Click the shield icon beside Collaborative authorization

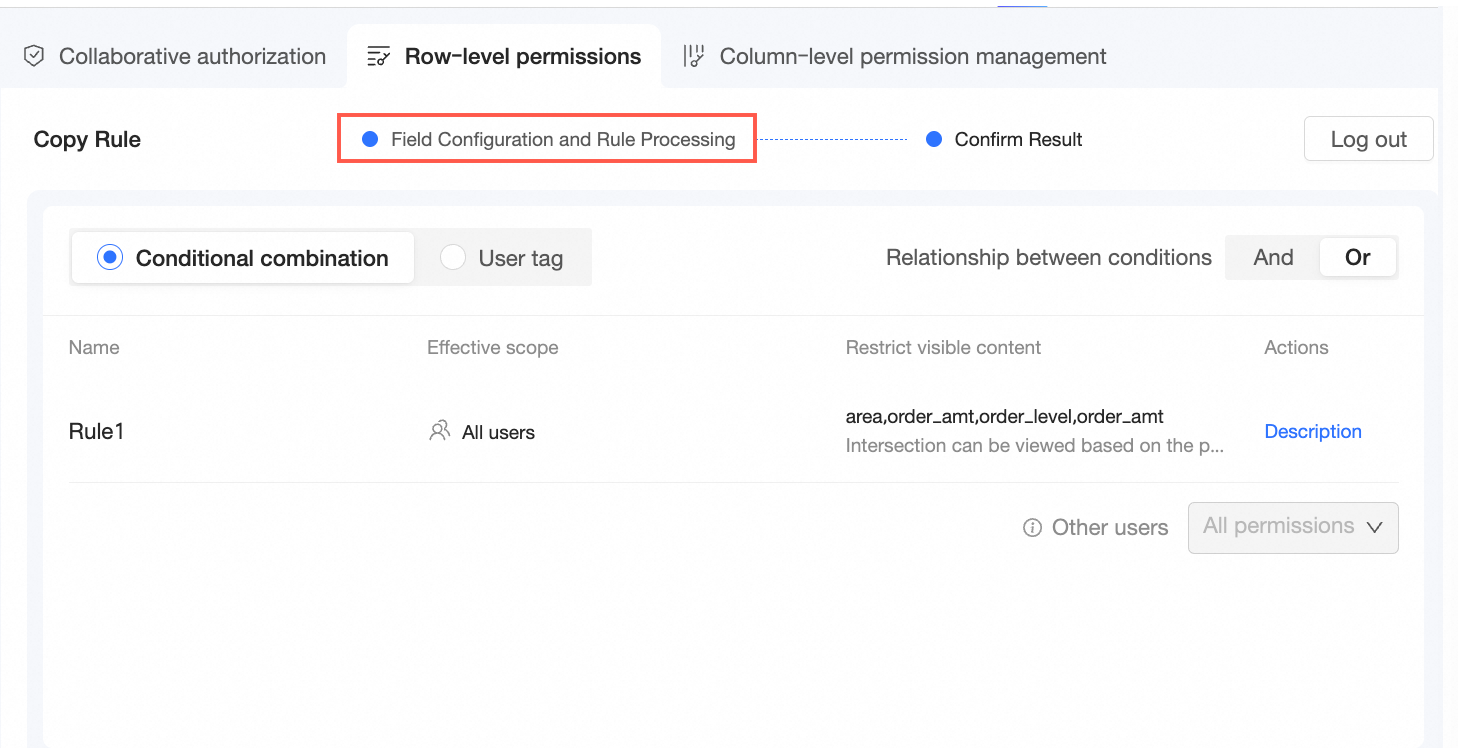pos(34,57)
